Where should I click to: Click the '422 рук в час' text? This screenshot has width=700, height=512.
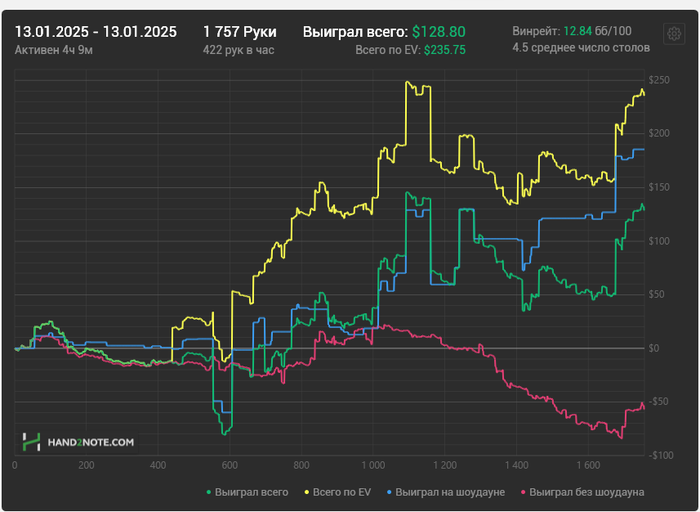(x=238, y=50)
